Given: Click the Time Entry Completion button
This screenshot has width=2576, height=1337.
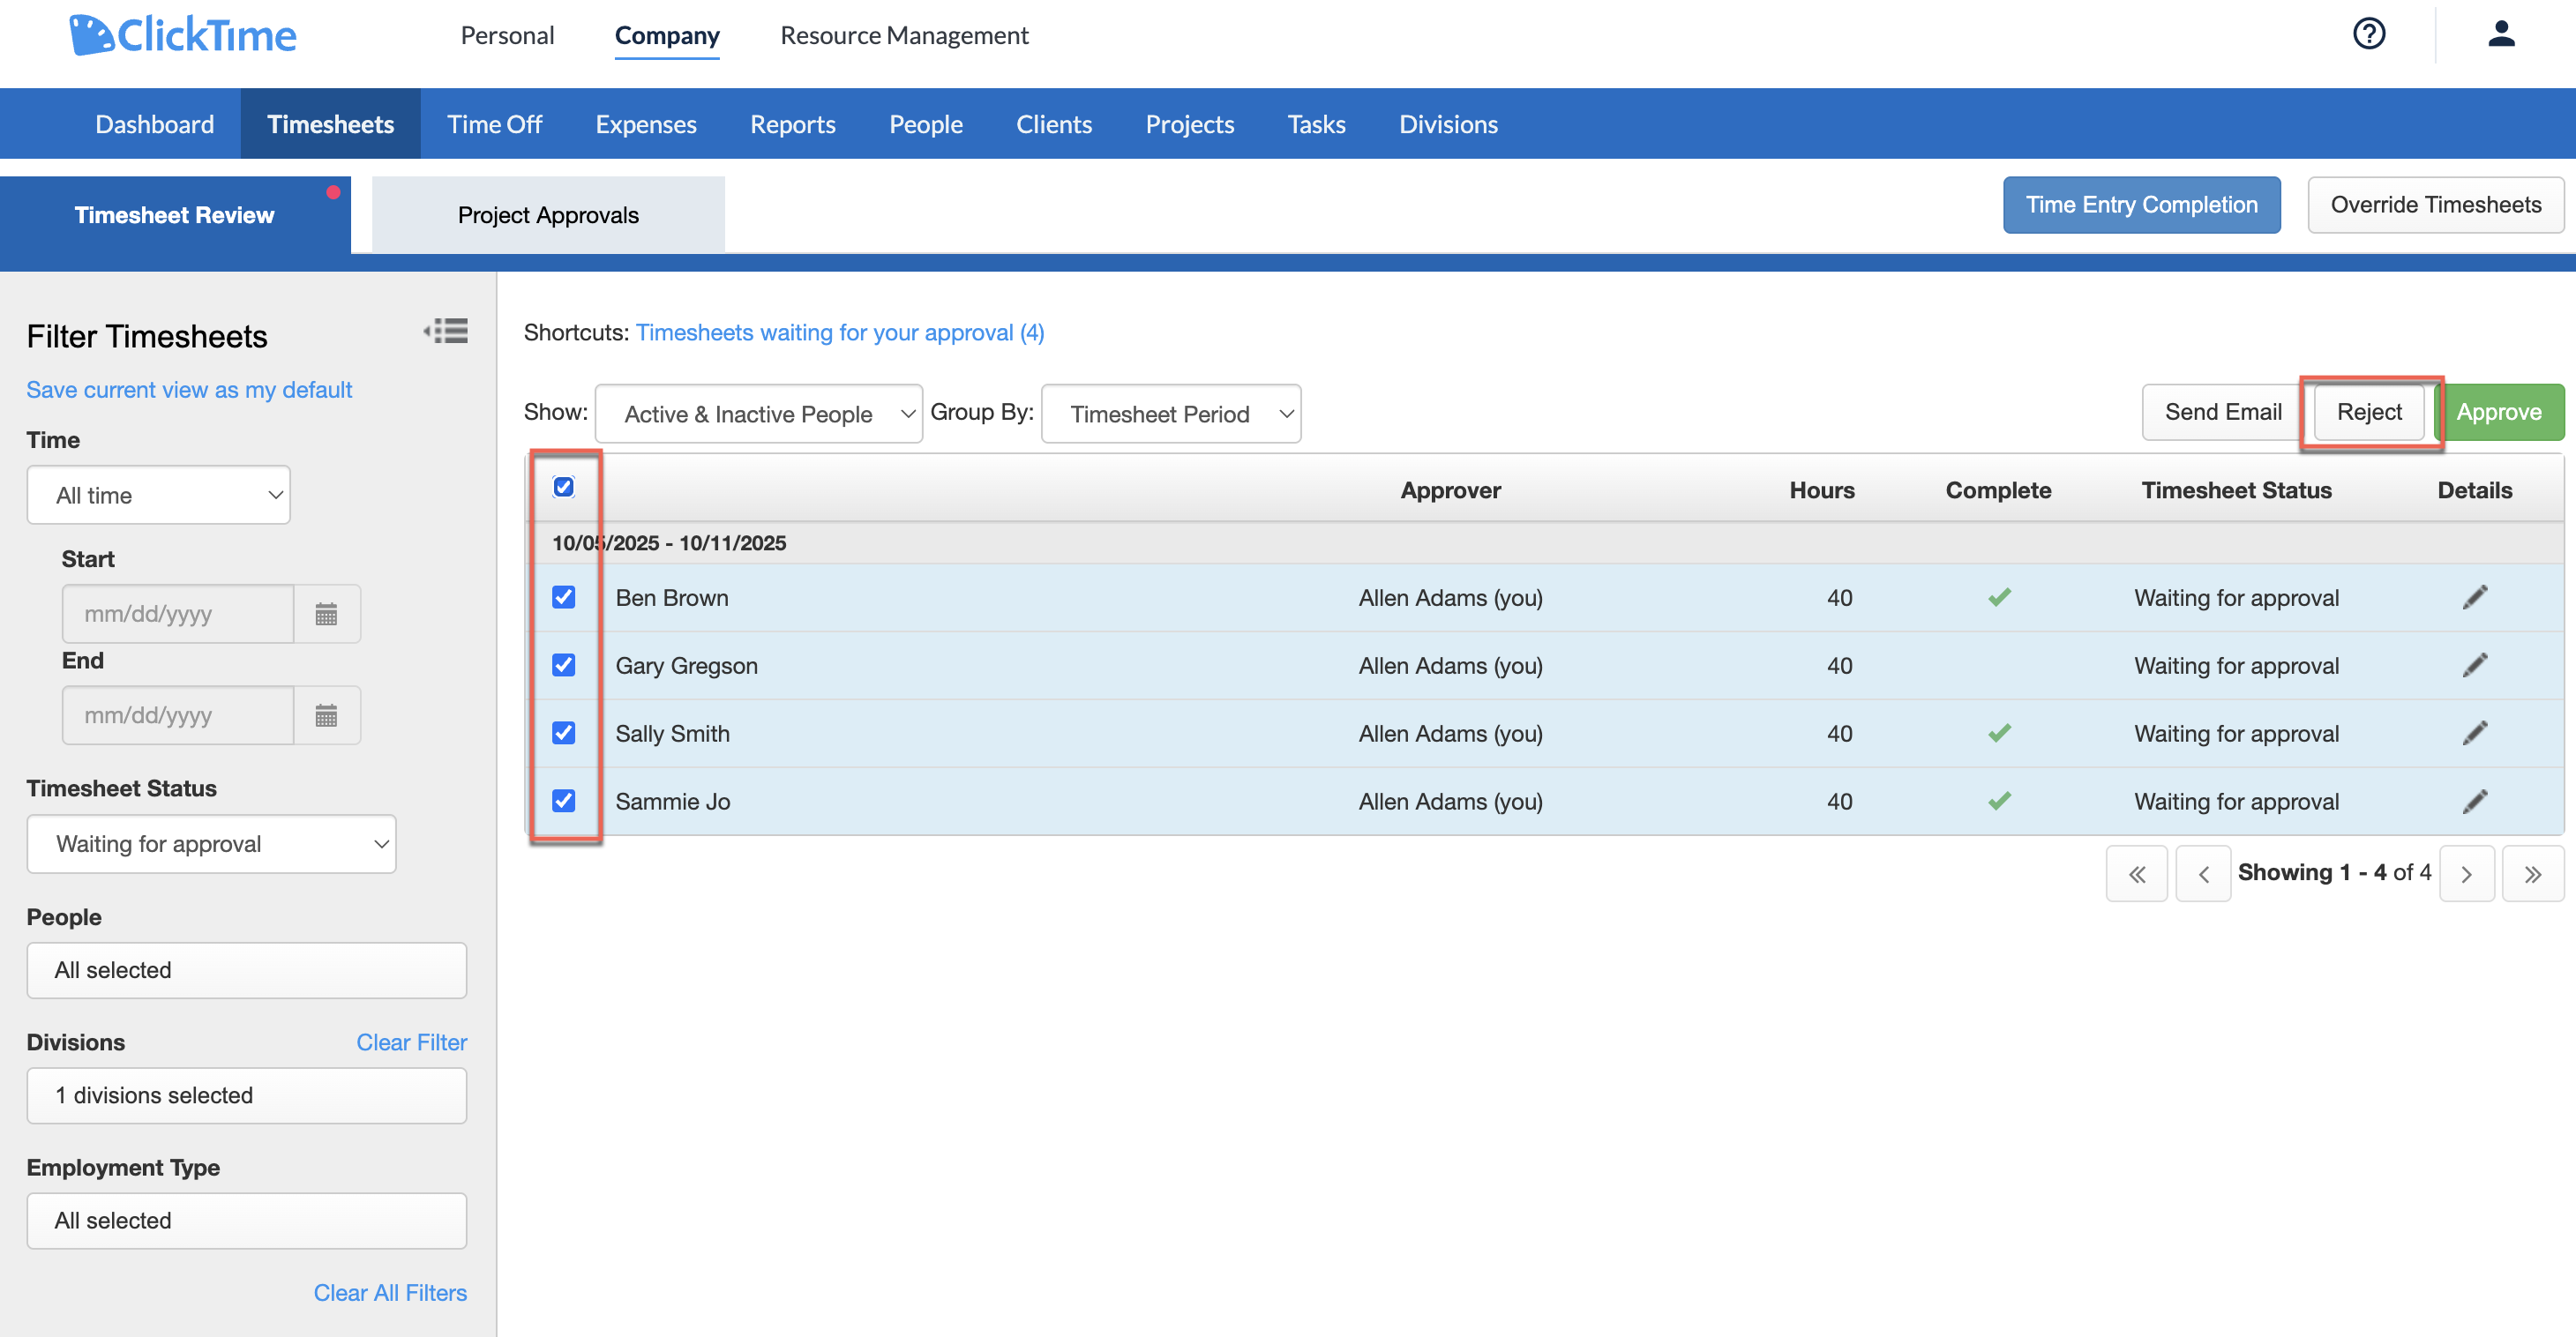Looking at the screenshot, I should point(2142,205).
